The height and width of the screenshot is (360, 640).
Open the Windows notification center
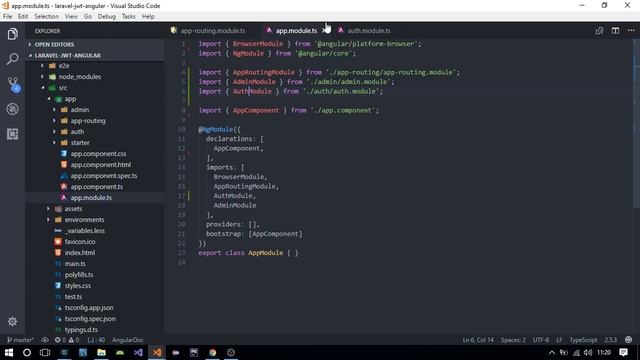[623, 352]
